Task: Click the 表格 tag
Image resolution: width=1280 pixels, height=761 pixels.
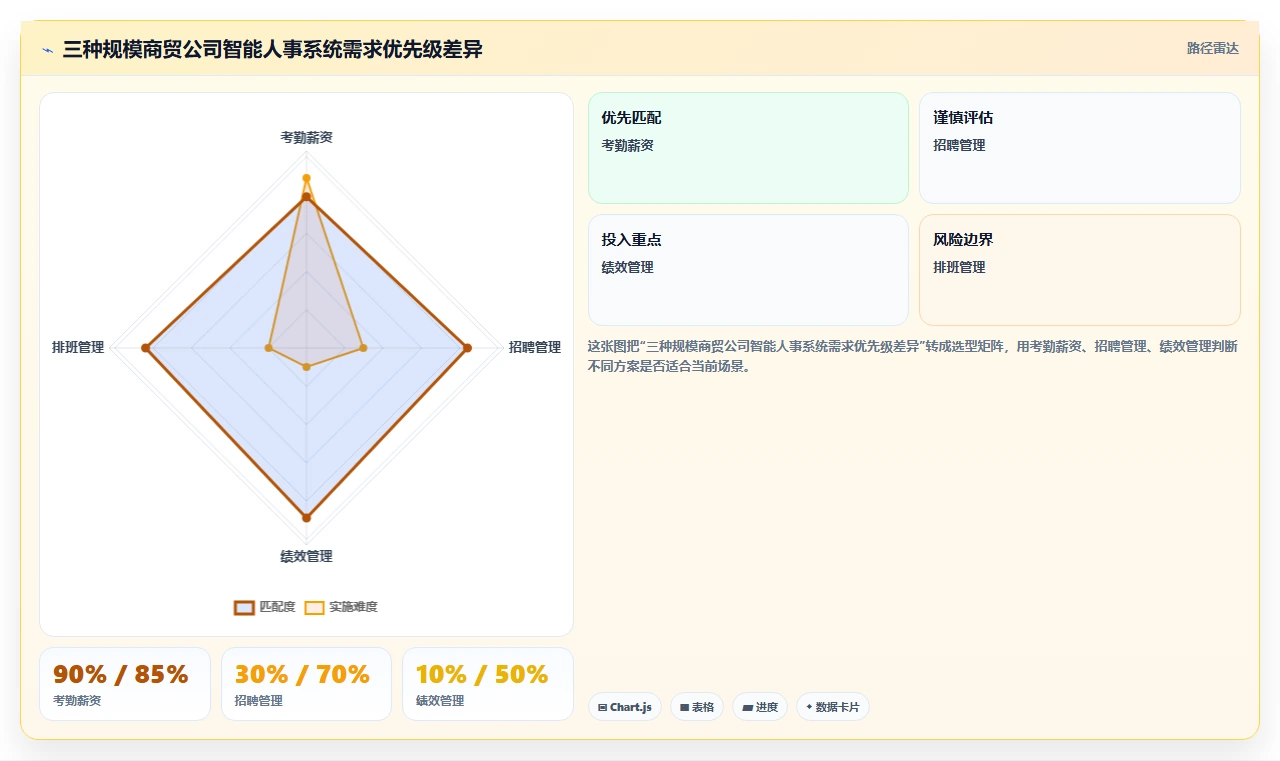Action: click(697, 707)
